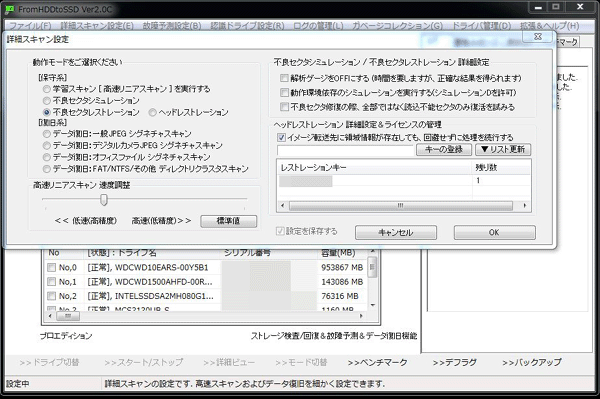Screen dimensions: 600x399
Task: Click the ▼リスト更新 button
Action: 503,149
